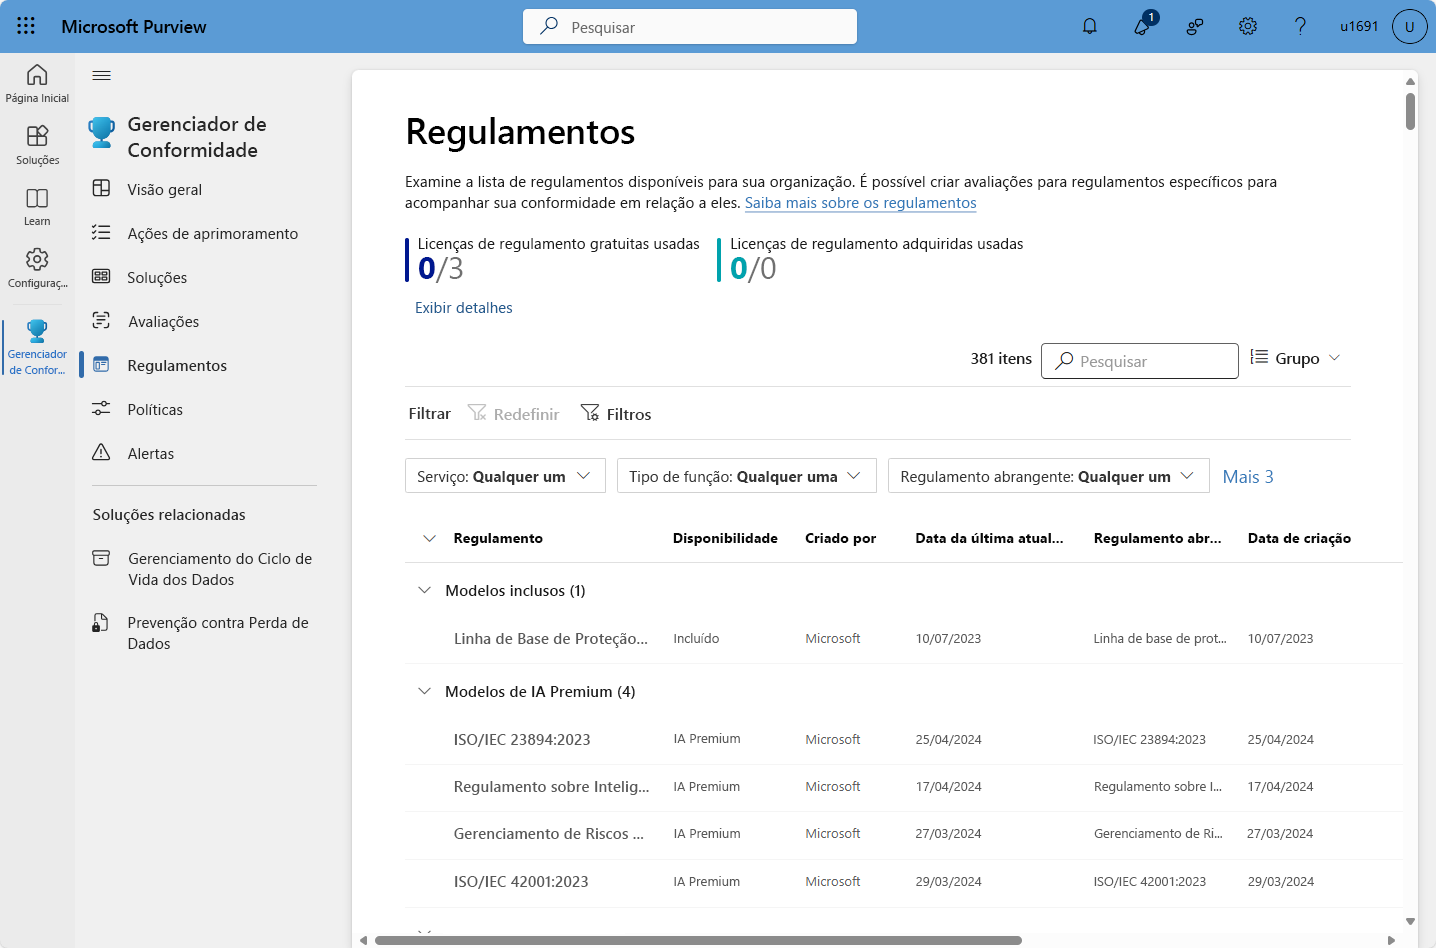Click the help question mark icon
This screenshot has width=1436, height=948.
1300,26
